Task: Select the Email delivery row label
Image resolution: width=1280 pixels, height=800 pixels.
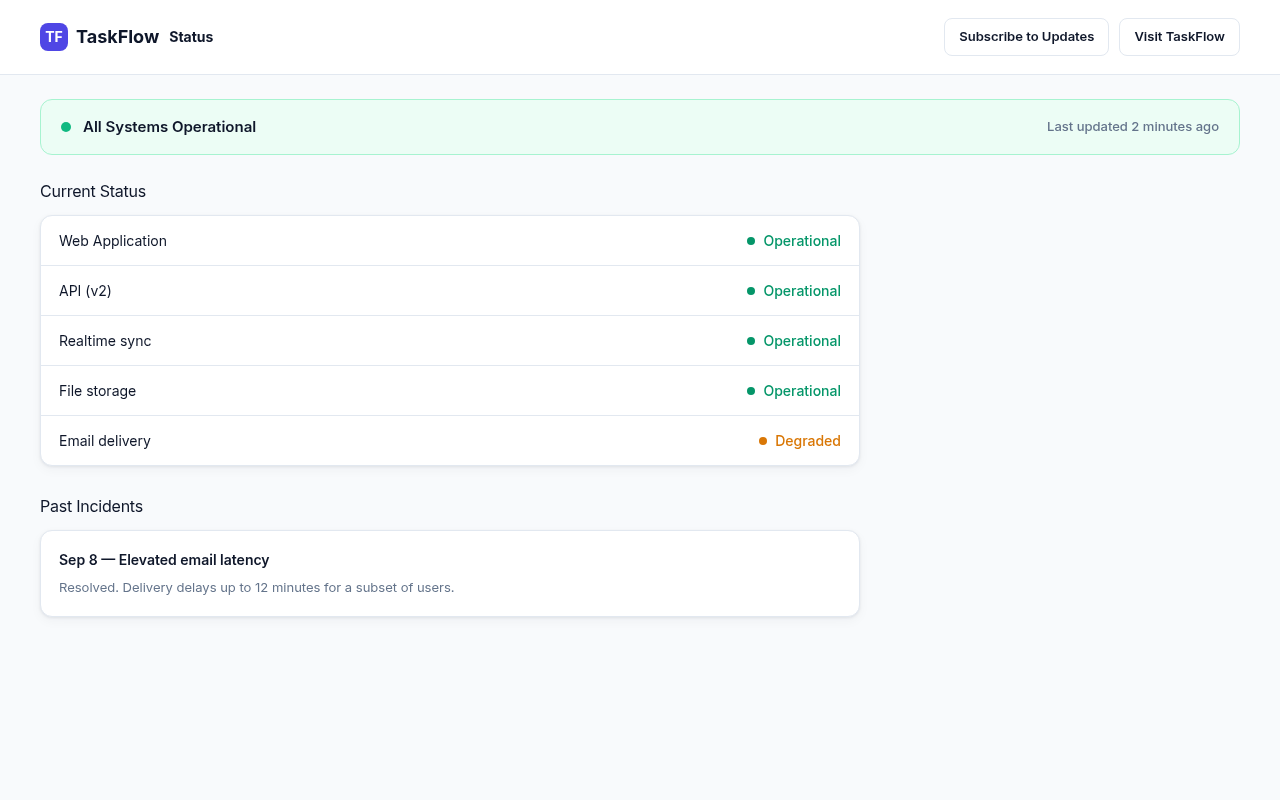Action: coord(105,441)
